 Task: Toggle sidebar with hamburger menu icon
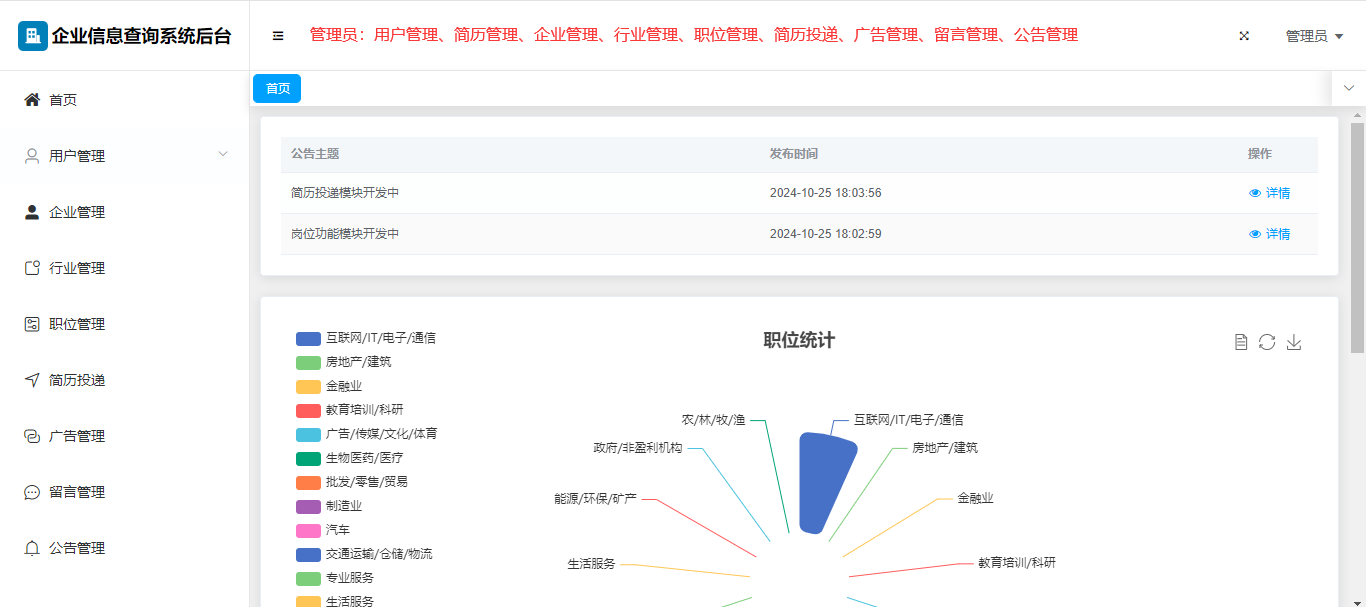coord(278,36)
